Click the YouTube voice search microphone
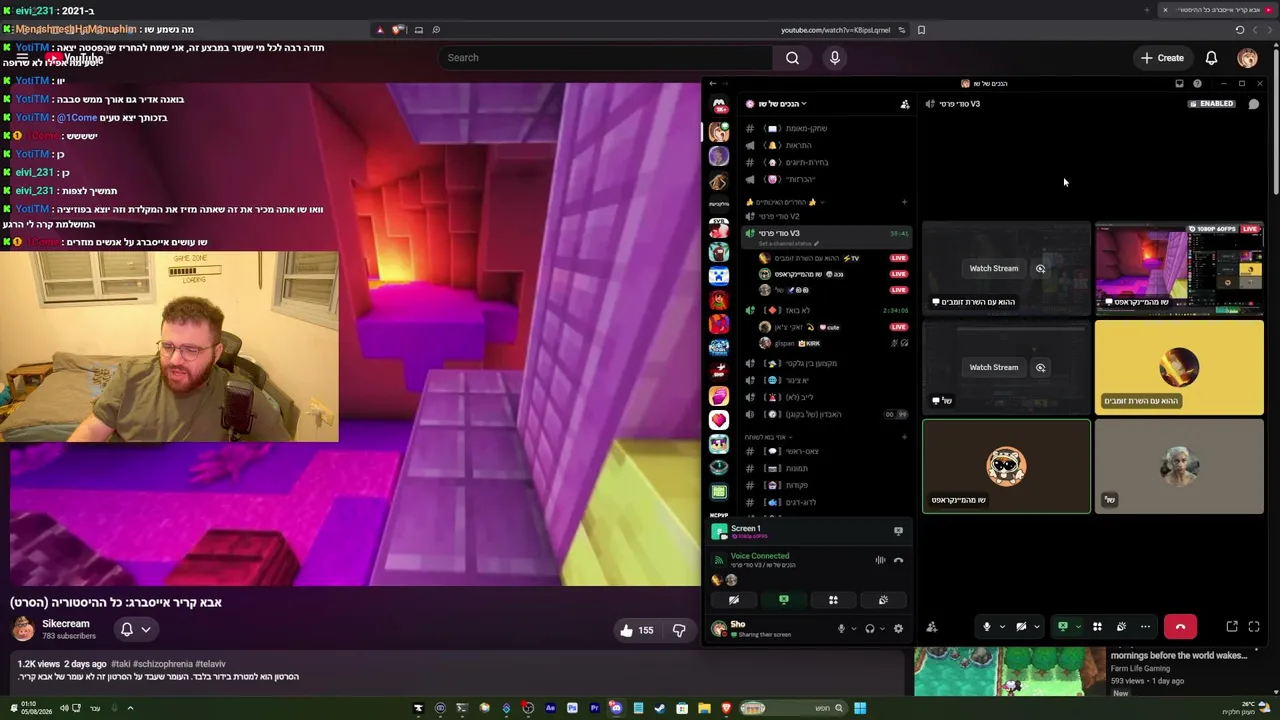This screenshot has width=1280, height=720. [835, 58]
